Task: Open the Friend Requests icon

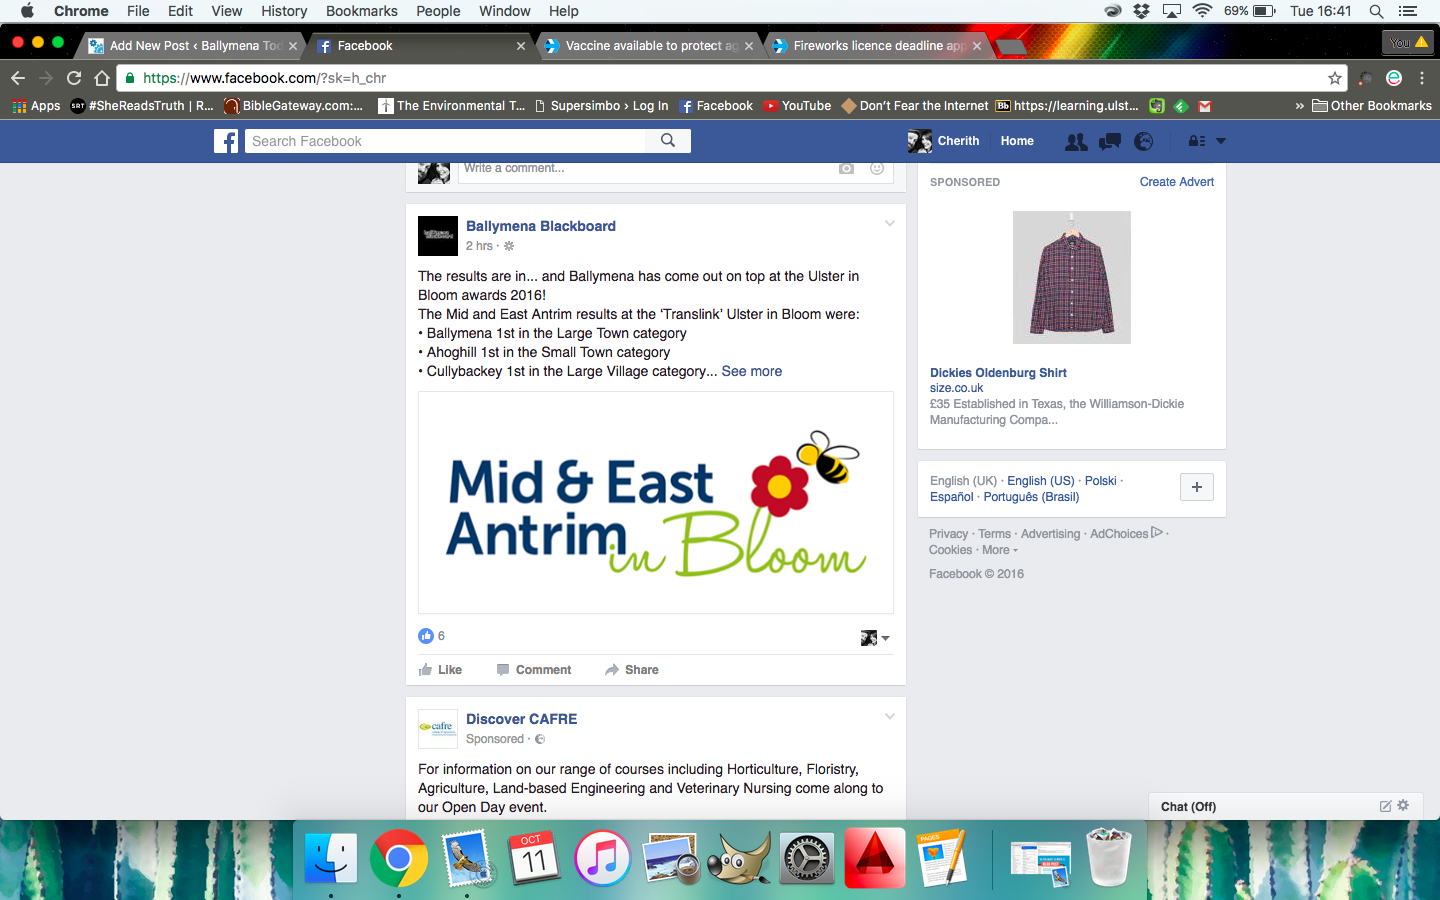Action: click(1076, 142)
